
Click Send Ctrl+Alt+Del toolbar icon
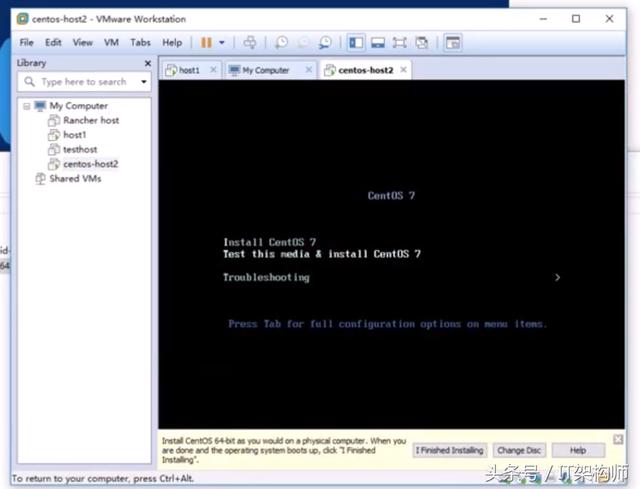(x=250, y=42)
